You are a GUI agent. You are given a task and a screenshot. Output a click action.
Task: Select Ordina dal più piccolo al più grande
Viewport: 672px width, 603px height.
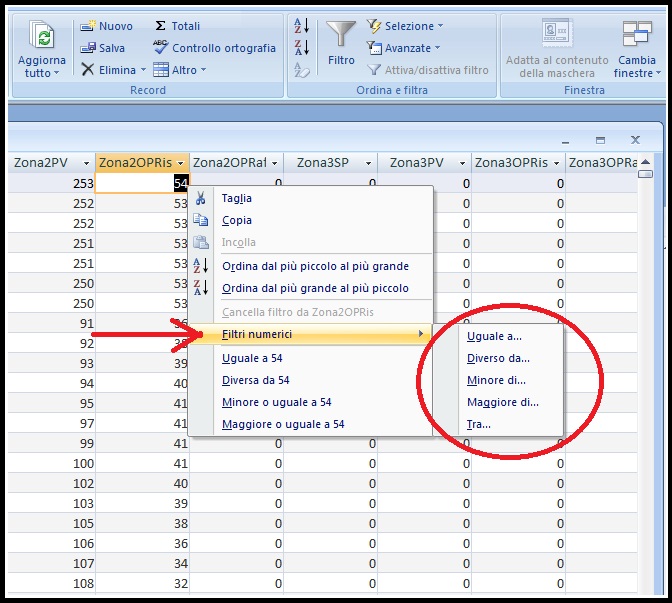[x=310, y=266]
